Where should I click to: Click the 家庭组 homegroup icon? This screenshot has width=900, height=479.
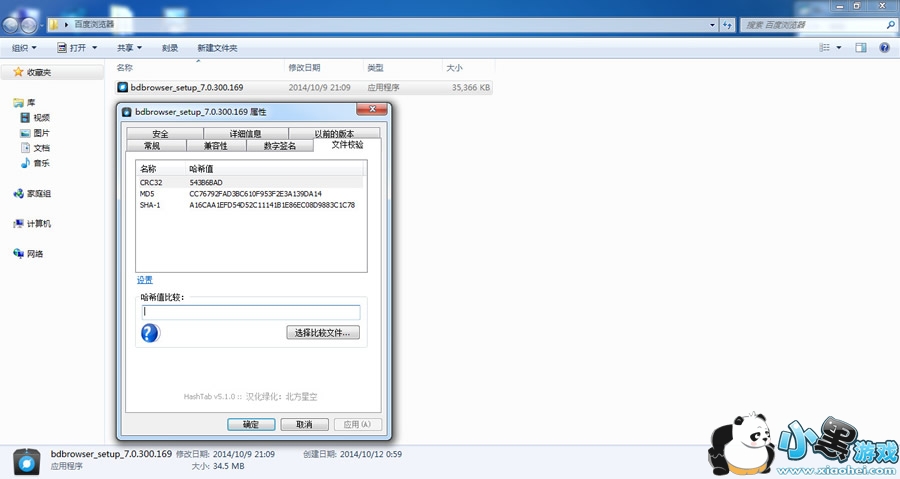(18, 194)
